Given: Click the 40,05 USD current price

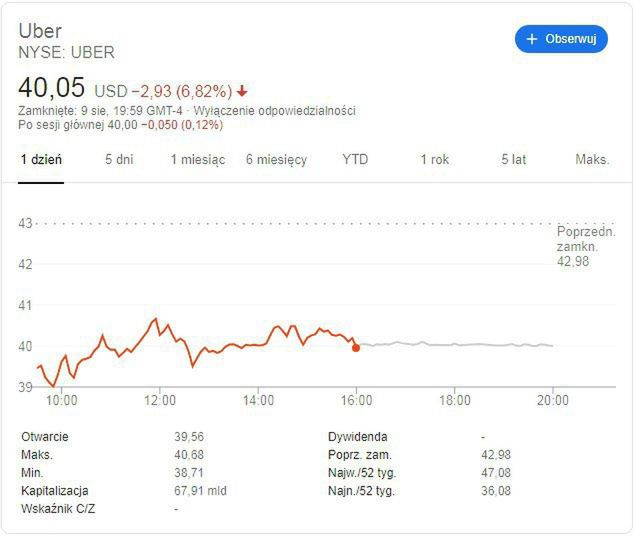Looking at the screenshot, I should (73, 88).
